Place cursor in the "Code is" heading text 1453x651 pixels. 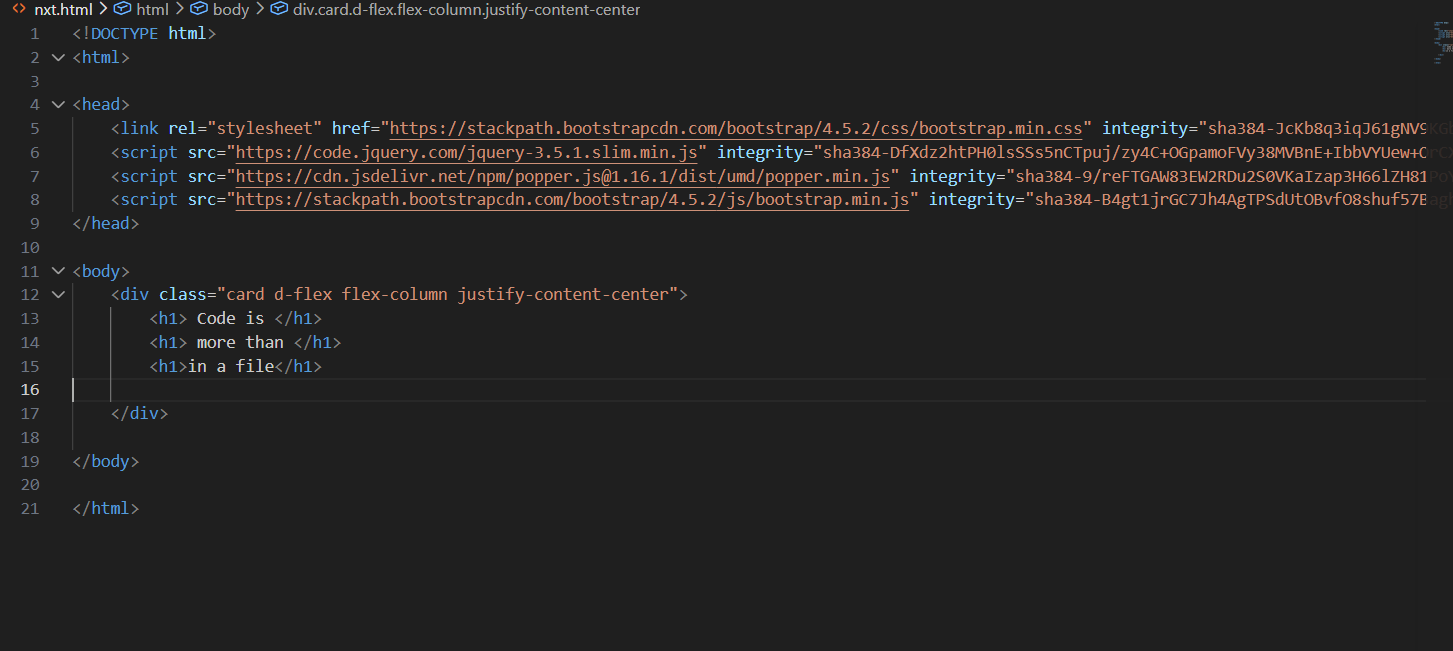[x=230, y=319]
